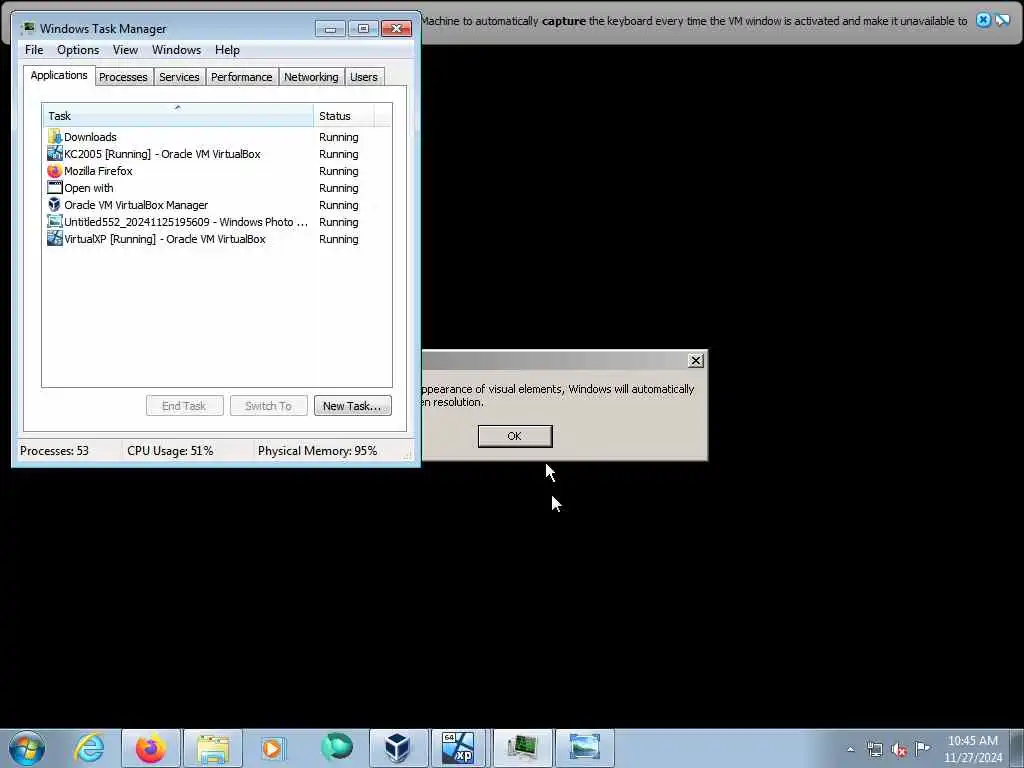
Task: Click the Firefox icon in task list
Action: (x=55, y=171)
